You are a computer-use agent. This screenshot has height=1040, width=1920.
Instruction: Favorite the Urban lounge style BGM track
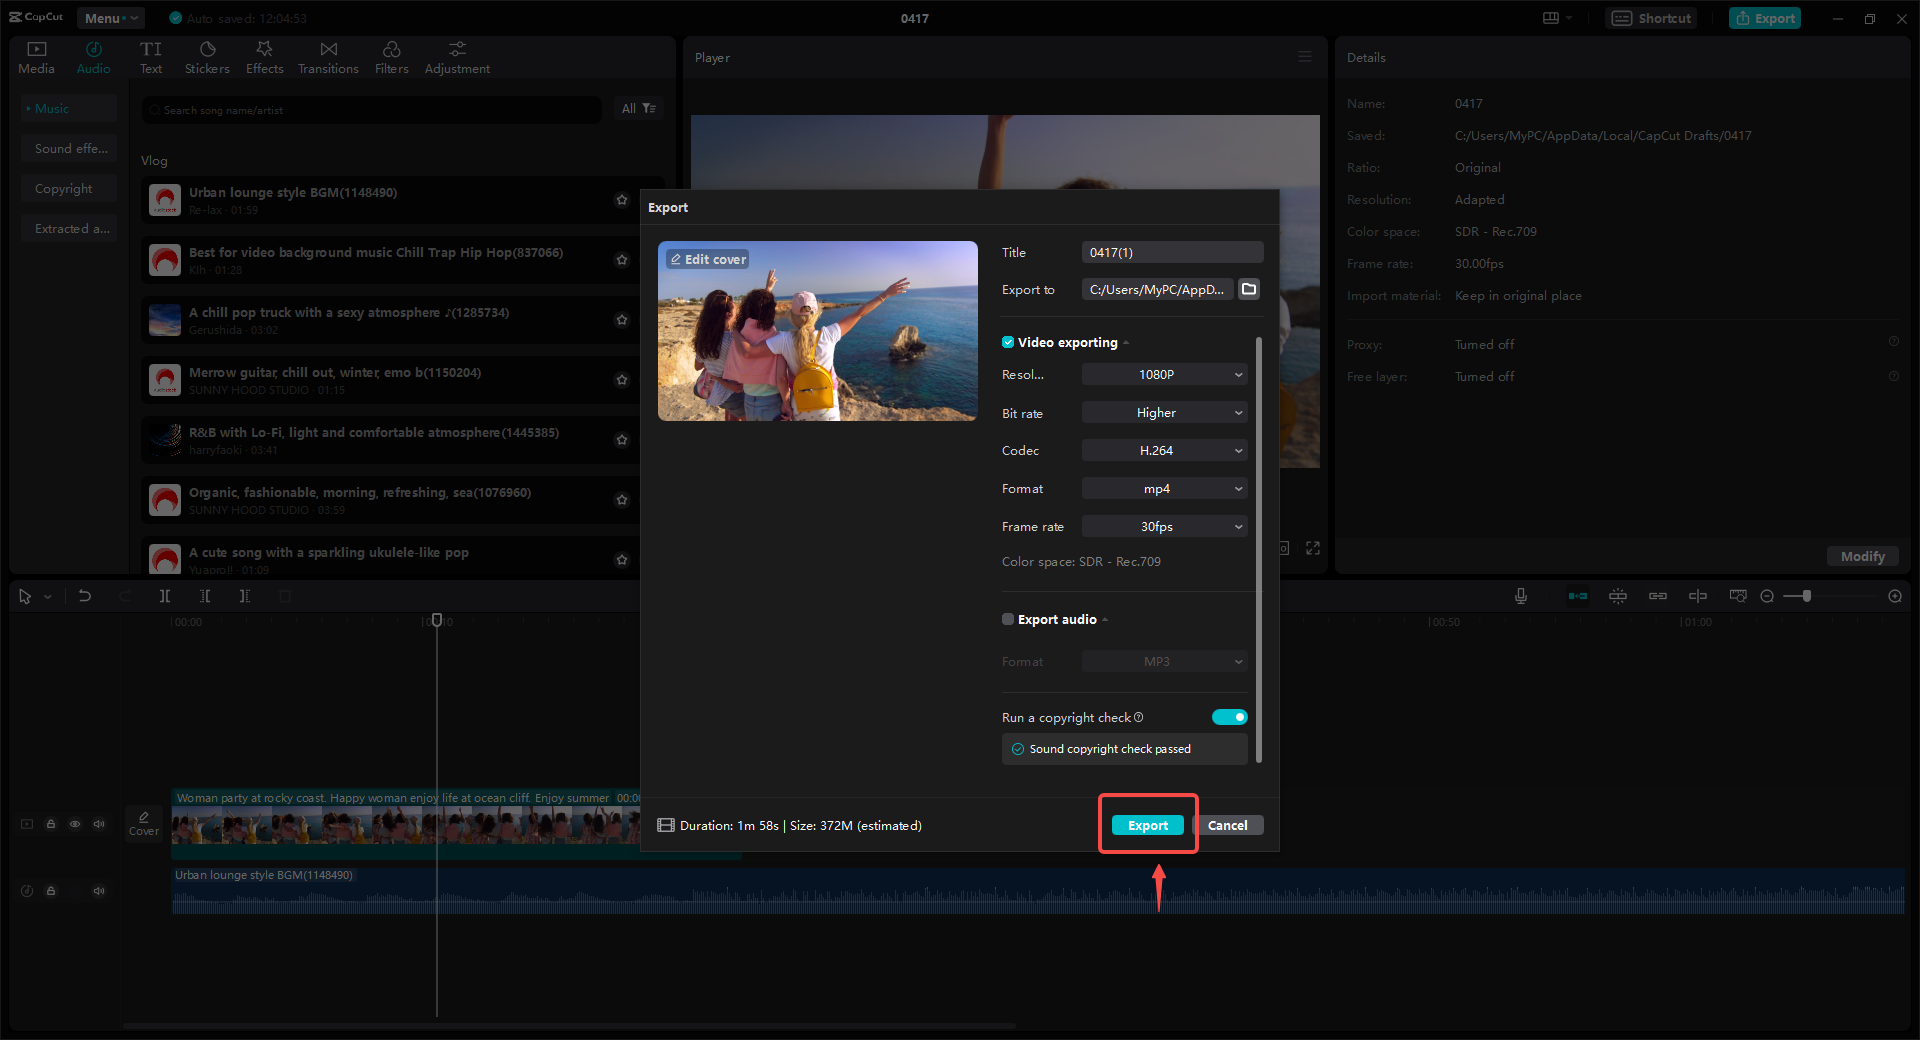point(622,200)
